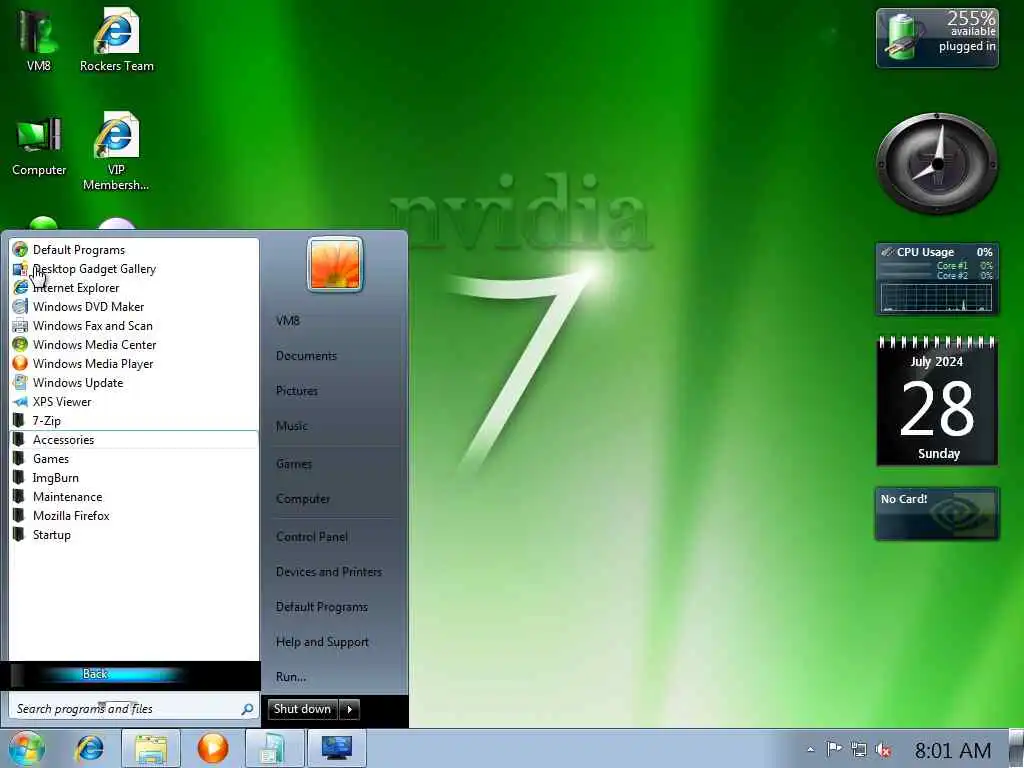Click the music document icon on taskbar

(274, 748)
